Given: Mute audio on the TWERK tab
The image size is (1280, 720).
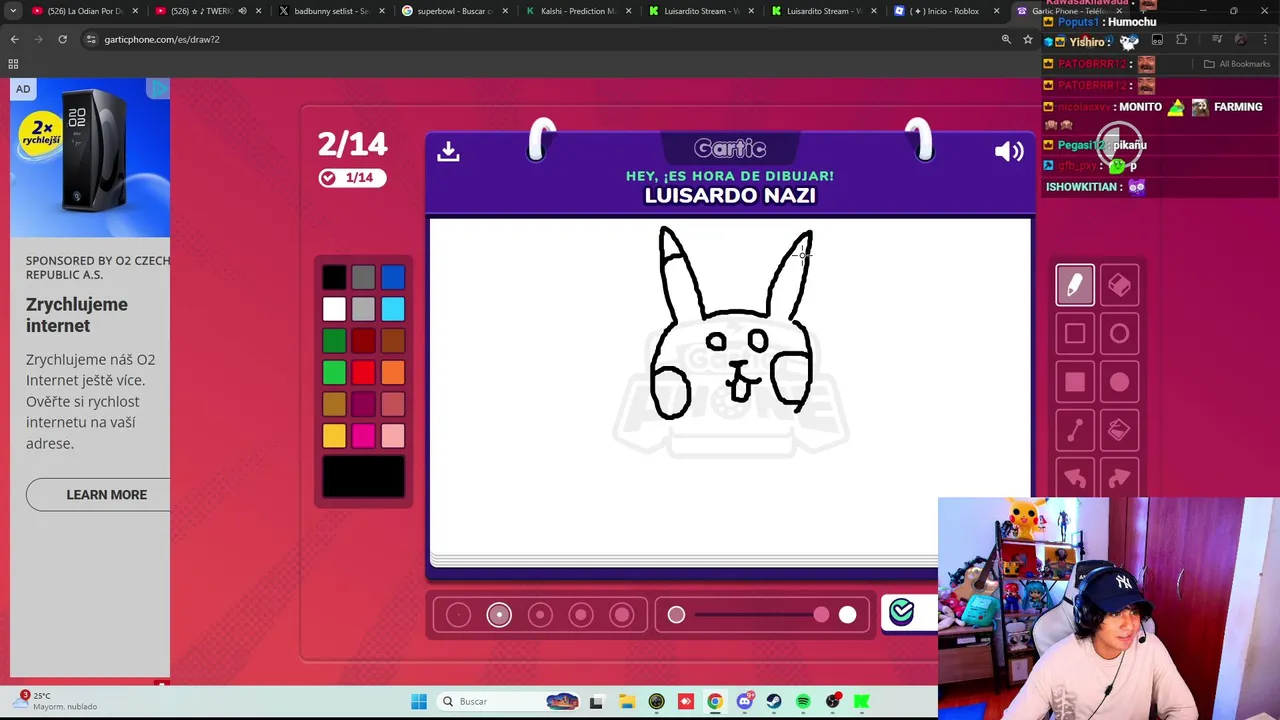Looking at the screenshot, I should [x=242, y=11].
